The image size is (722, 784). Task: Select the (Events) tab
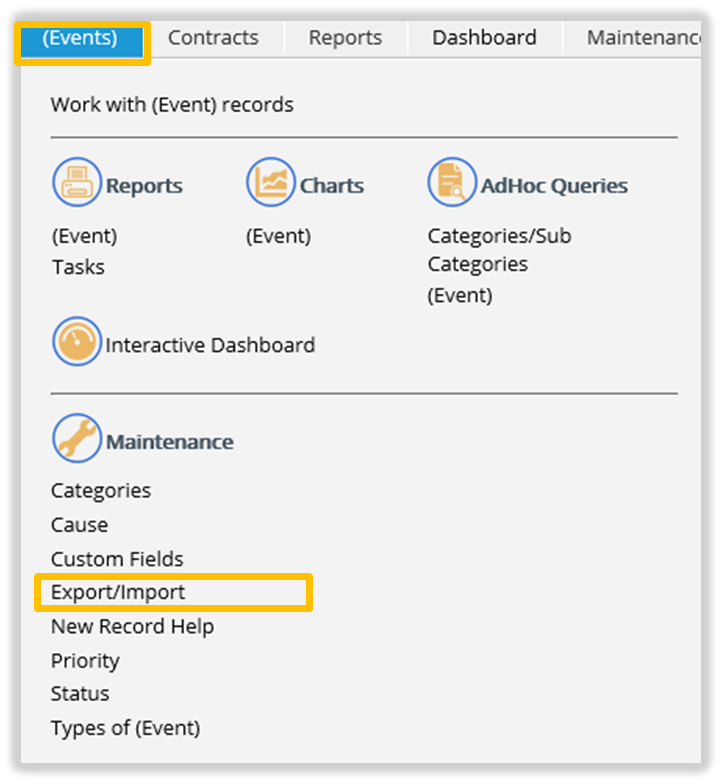click(x=80, y=39)
